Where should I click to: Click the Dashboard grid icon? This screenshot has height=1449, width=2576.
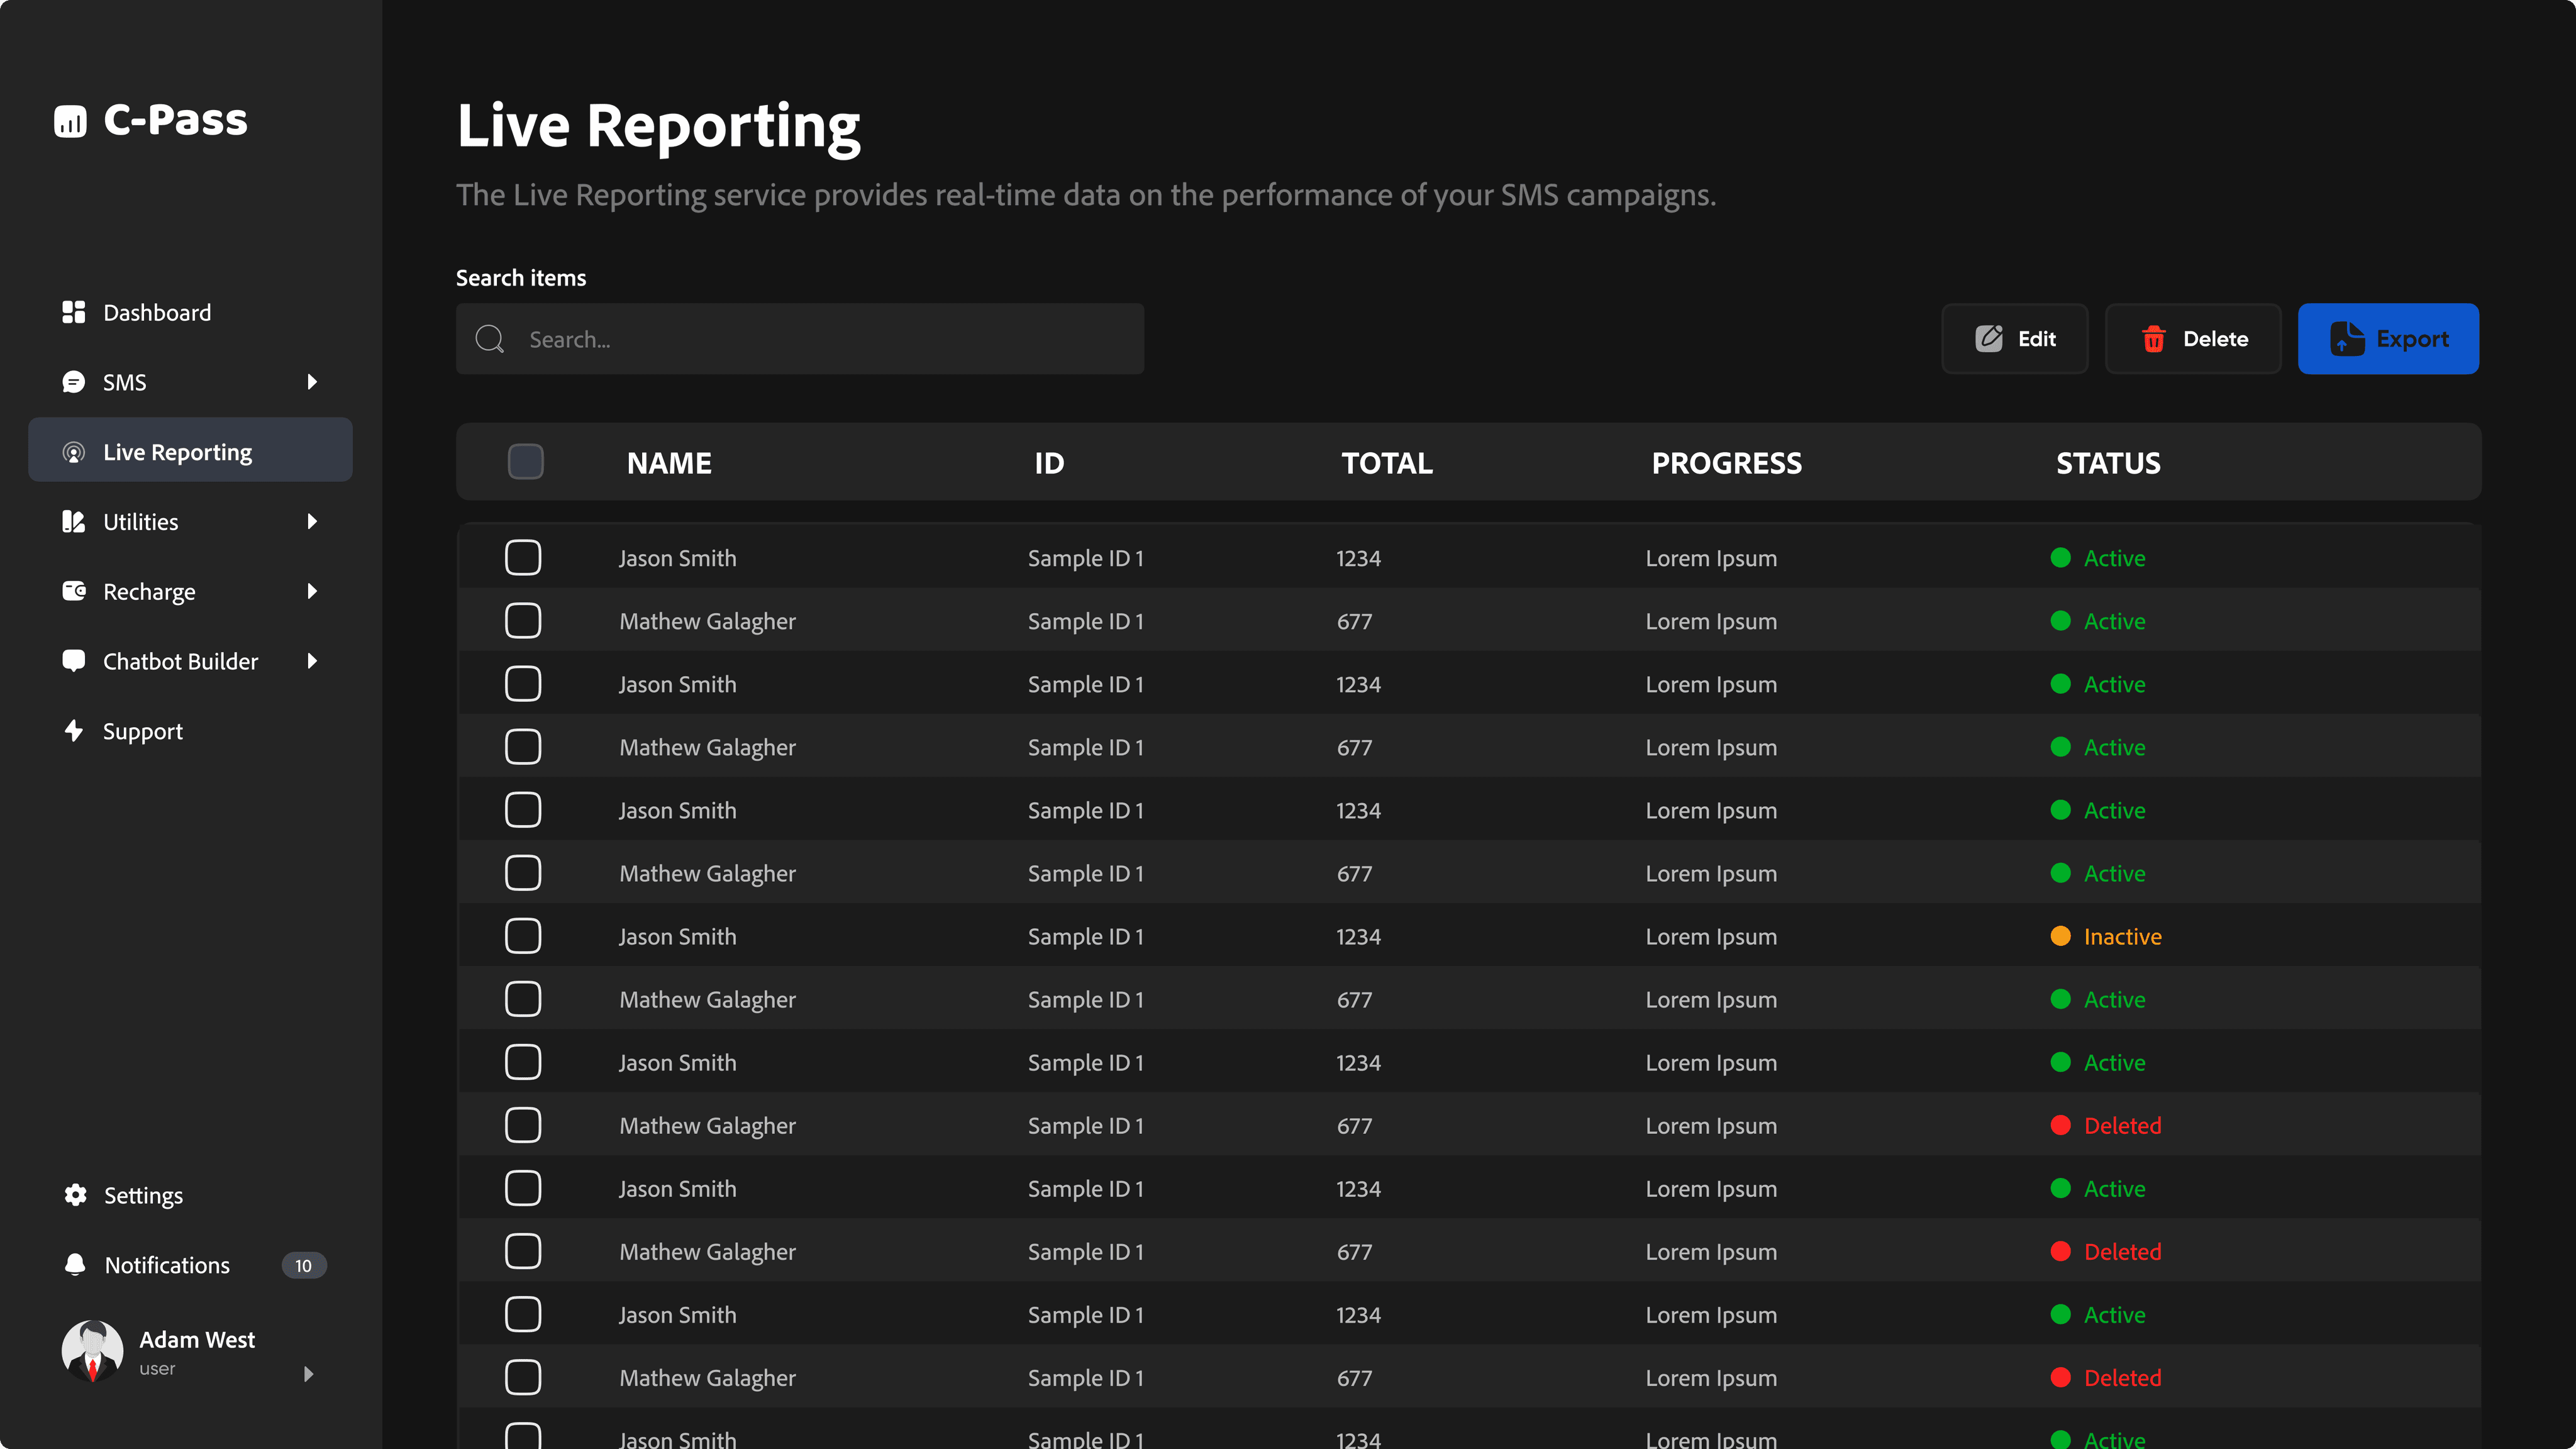pos(73,312)
